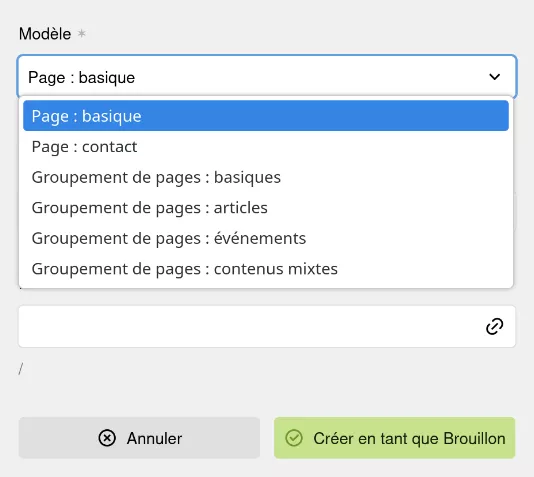The height and width of the screenshot is (477, 534).
Task: Open the Modèle dropdown combo box
Action: coord(267,77)
